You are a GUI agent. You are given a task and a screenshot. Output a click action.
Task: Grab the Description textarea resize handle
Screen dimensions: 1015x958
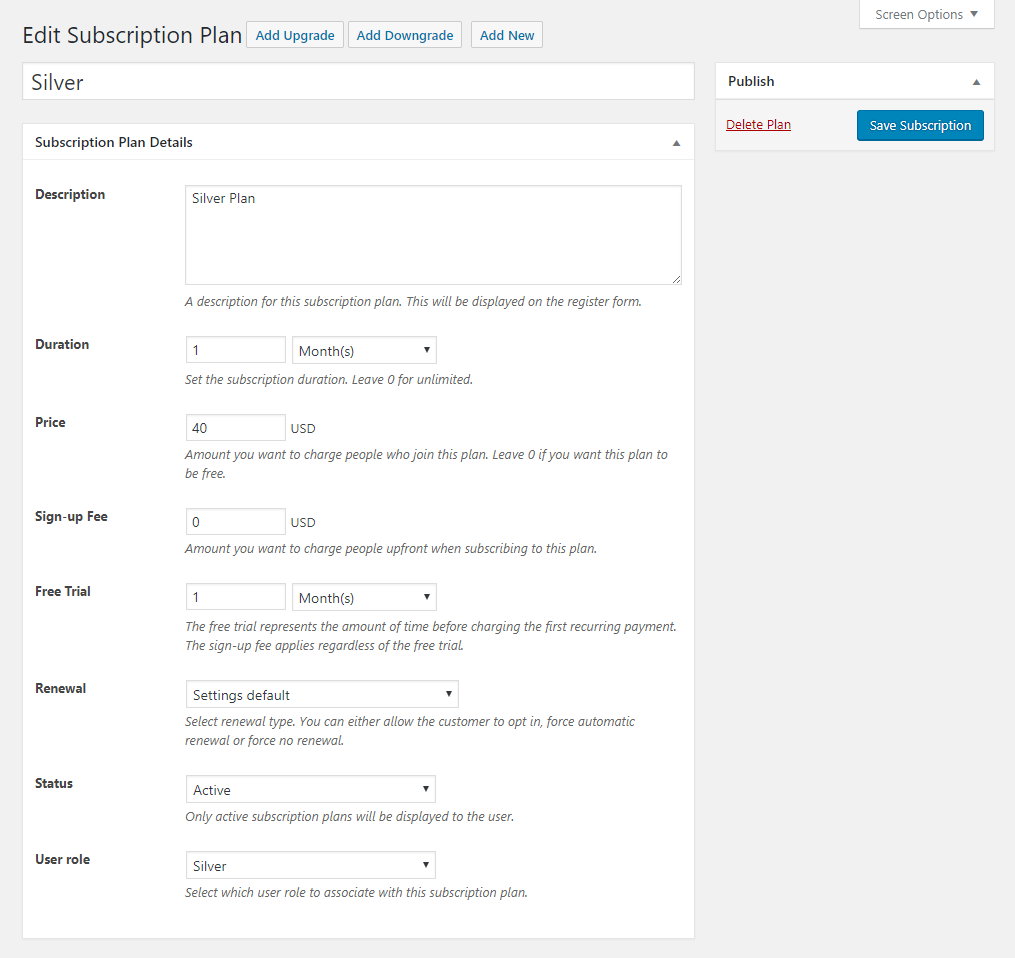coord(676,279)
